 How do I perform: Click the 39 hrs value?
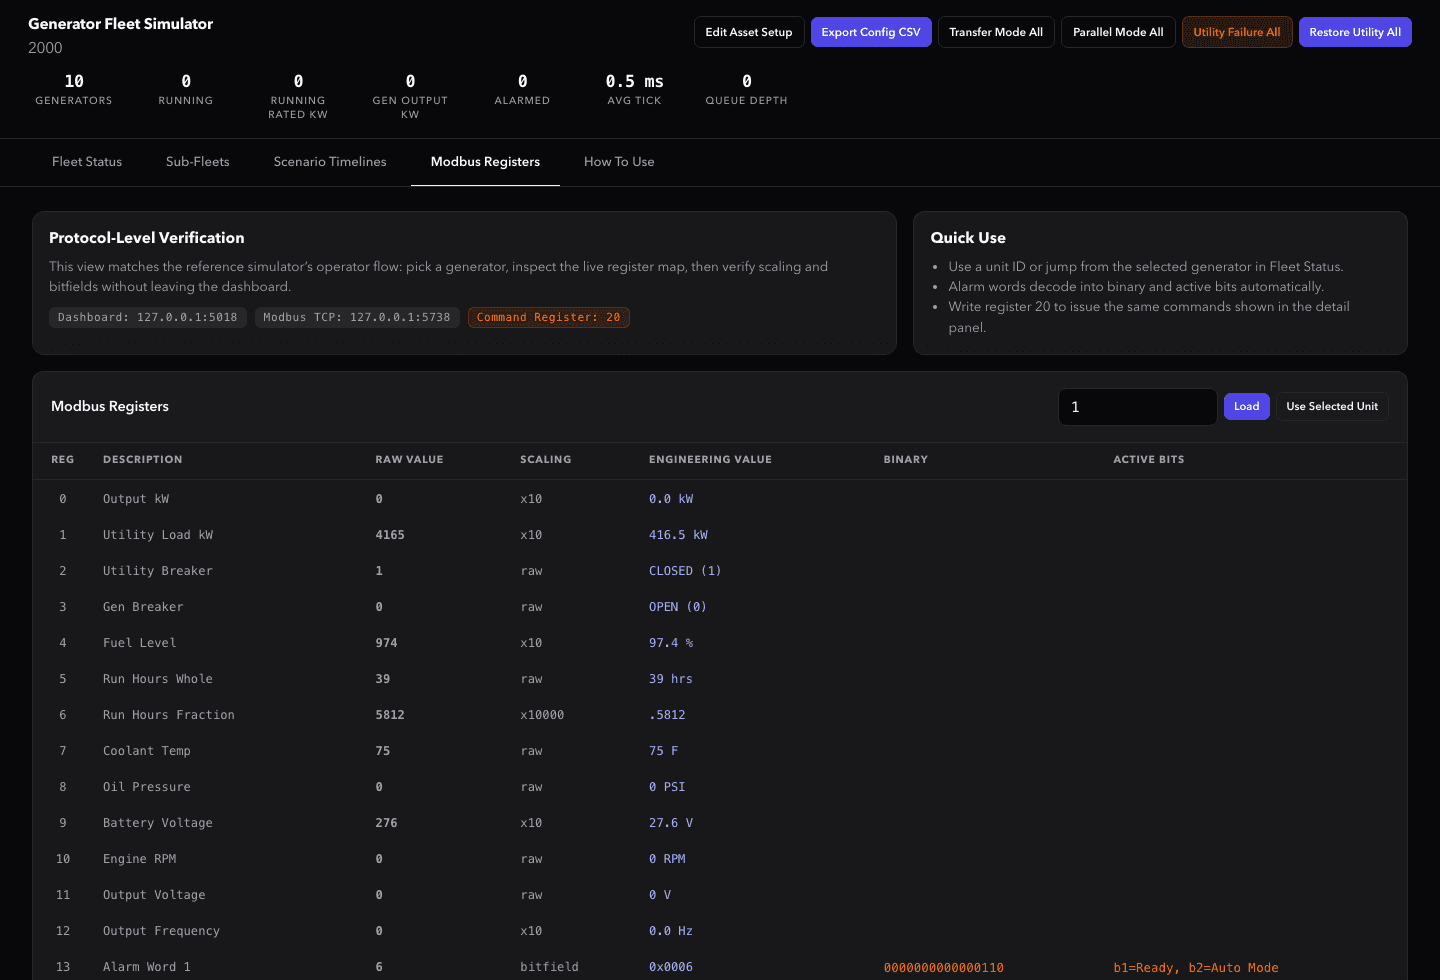pyautogui.click(x=671, y=679)
